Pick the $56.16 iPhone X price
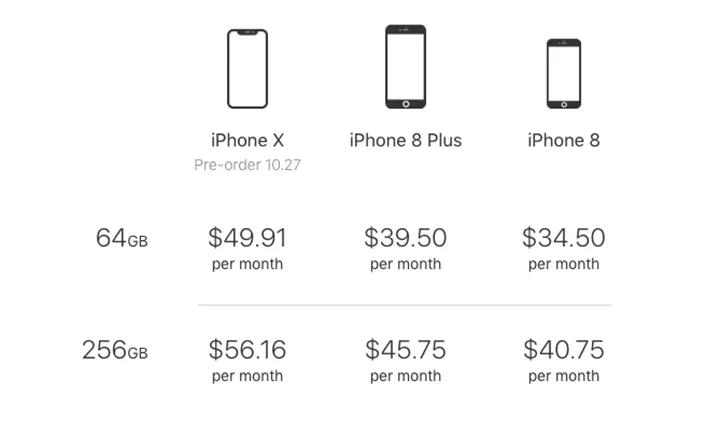Screen dimensions: 720x436 [247, 350]
